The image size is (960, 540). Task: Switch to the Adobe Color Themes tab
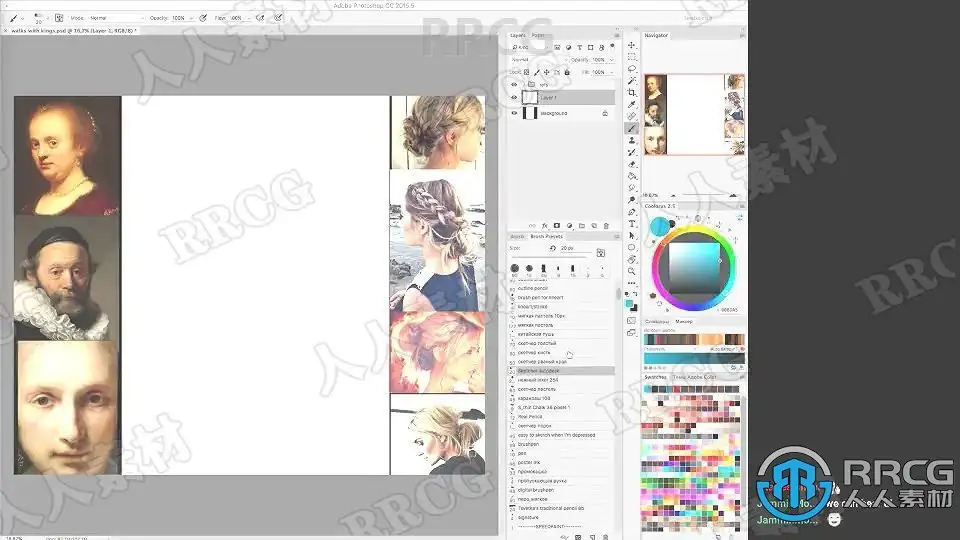coord(694,377)
